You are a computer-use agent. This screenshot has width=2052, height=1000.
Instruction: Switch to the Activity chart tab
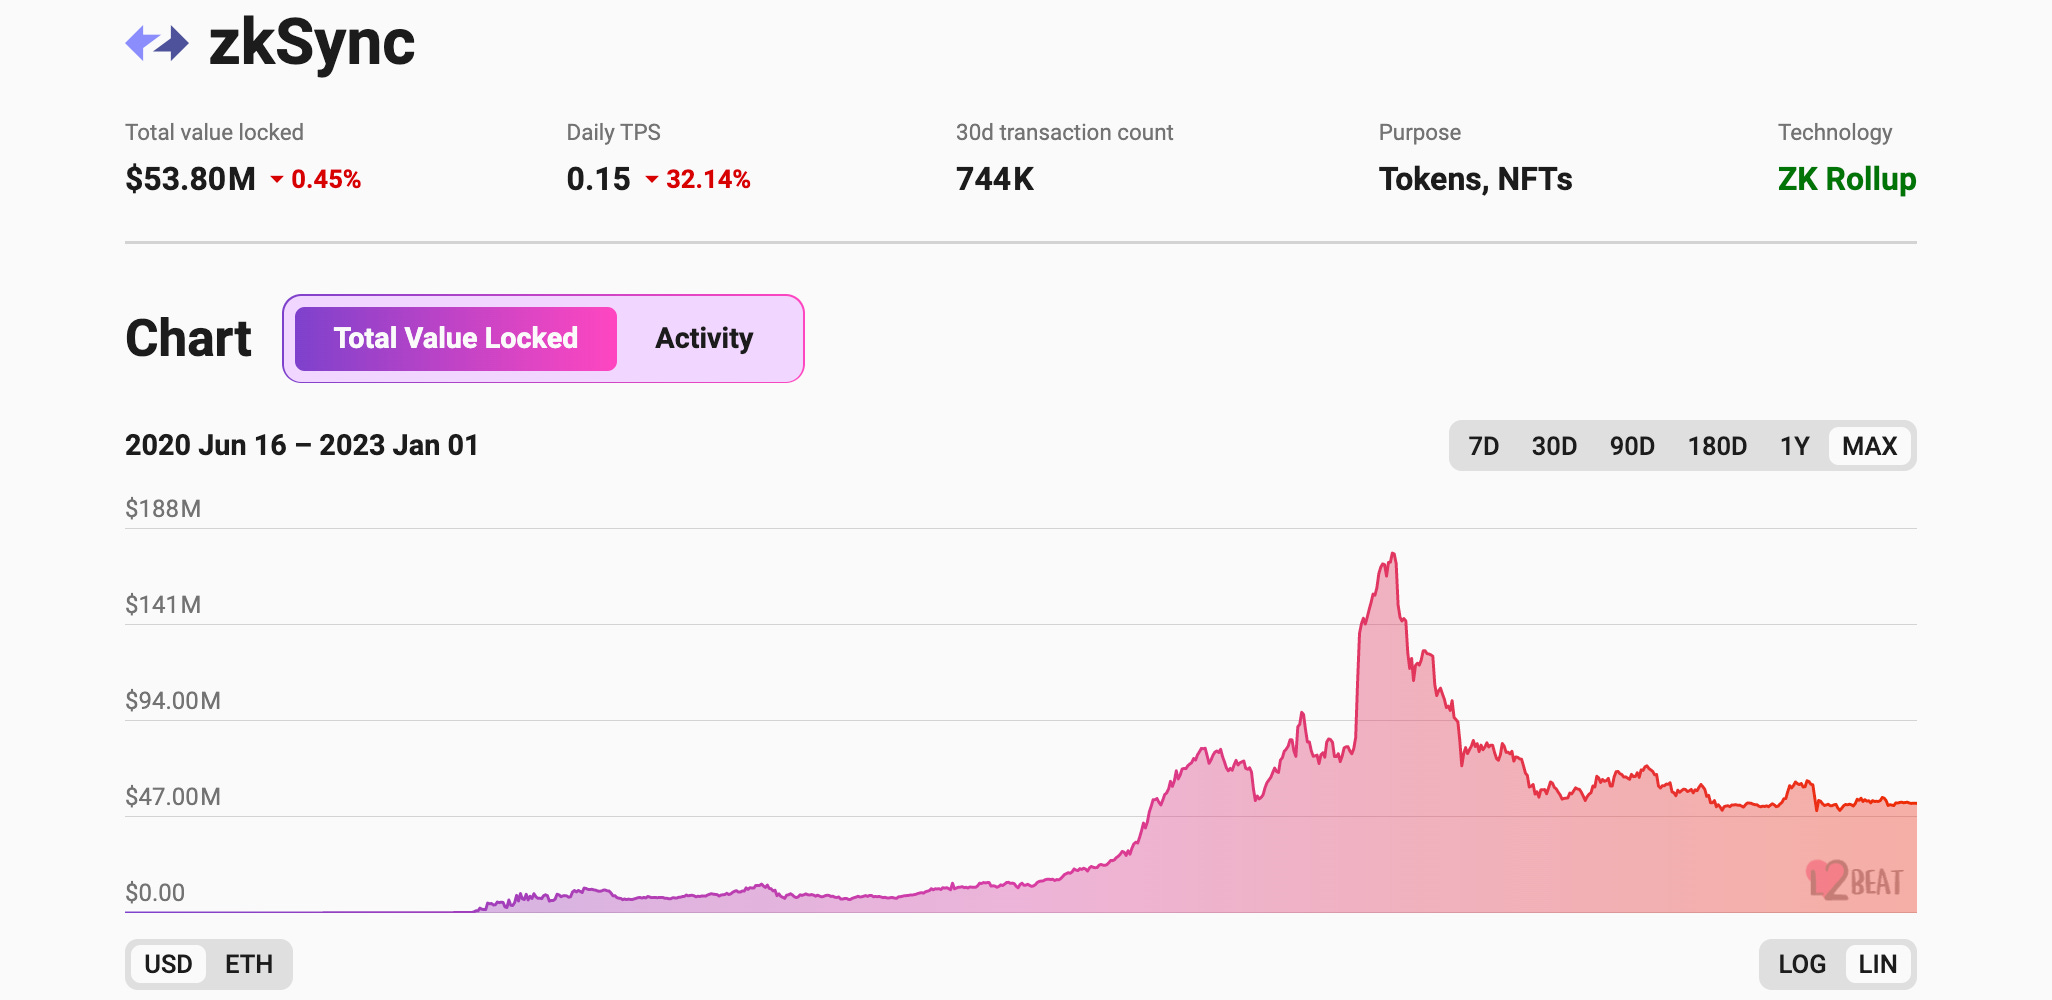coord(704,338)
